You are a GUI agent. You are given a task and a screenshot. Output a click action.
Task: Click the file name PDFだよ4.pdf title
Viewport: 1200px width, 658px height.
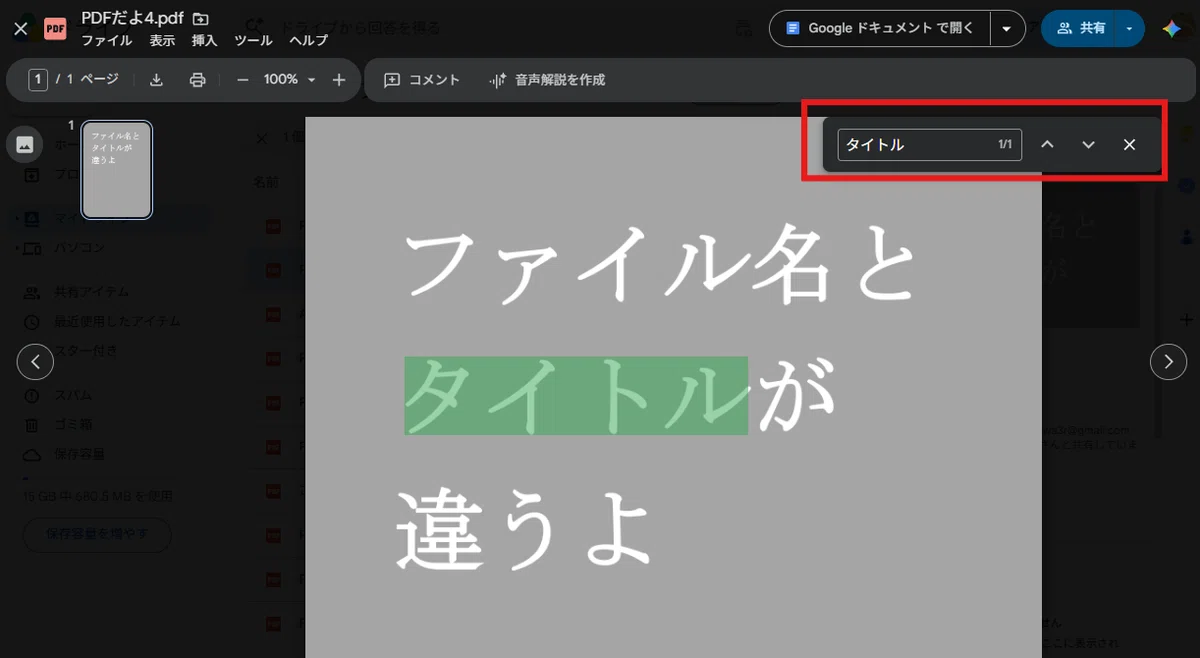pos(134,19)
